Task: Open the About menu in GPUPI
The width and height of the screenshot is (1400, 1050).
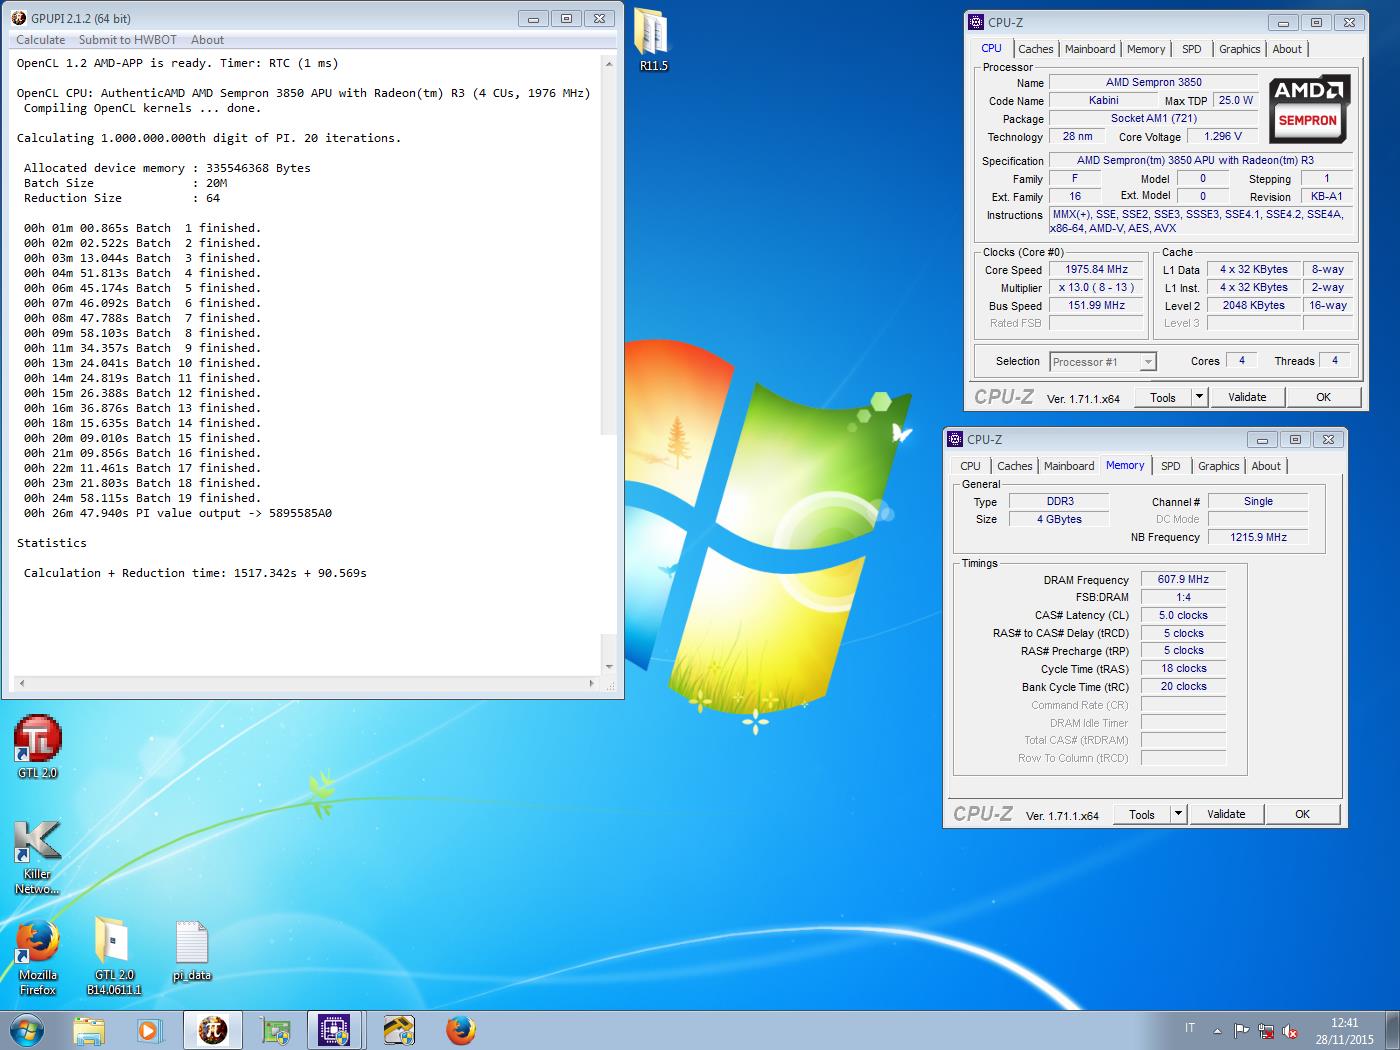Action: pos(207,40)
